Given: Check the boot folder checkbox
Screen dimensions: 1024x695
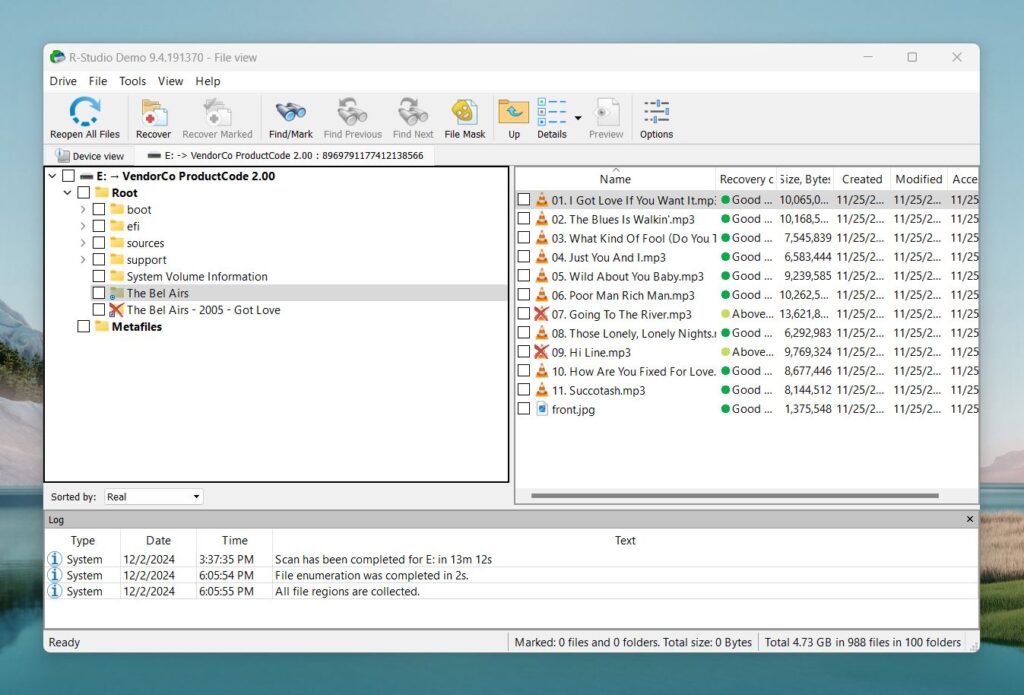Looking at the screenshot, I should 99,209.
